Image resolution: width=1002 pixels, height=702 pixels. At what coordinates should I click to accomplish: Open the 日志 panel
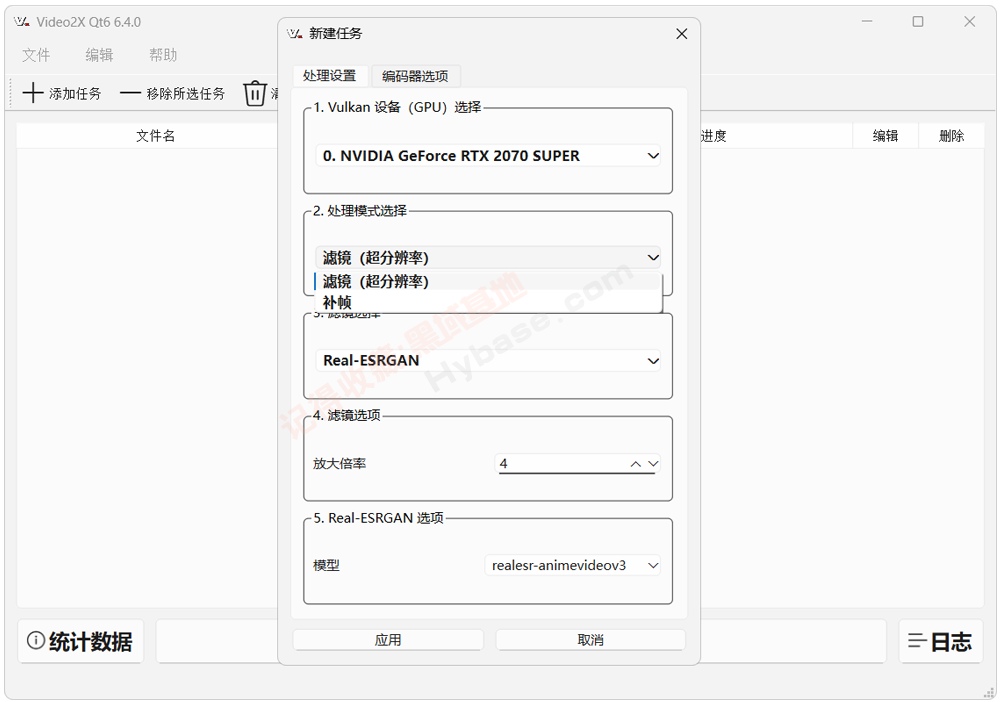(x=941, y=641)
